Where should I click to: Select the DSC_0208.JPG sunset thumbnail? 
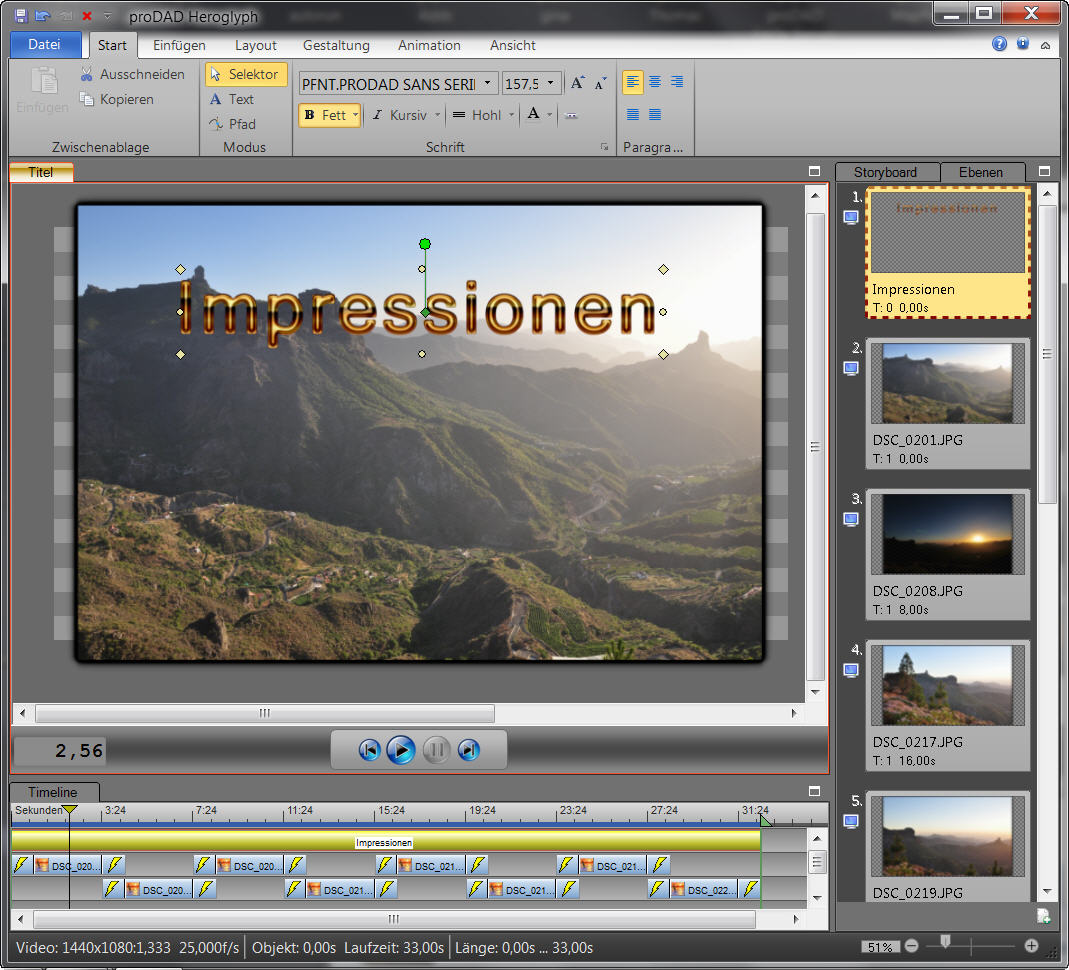pos(947,534)
